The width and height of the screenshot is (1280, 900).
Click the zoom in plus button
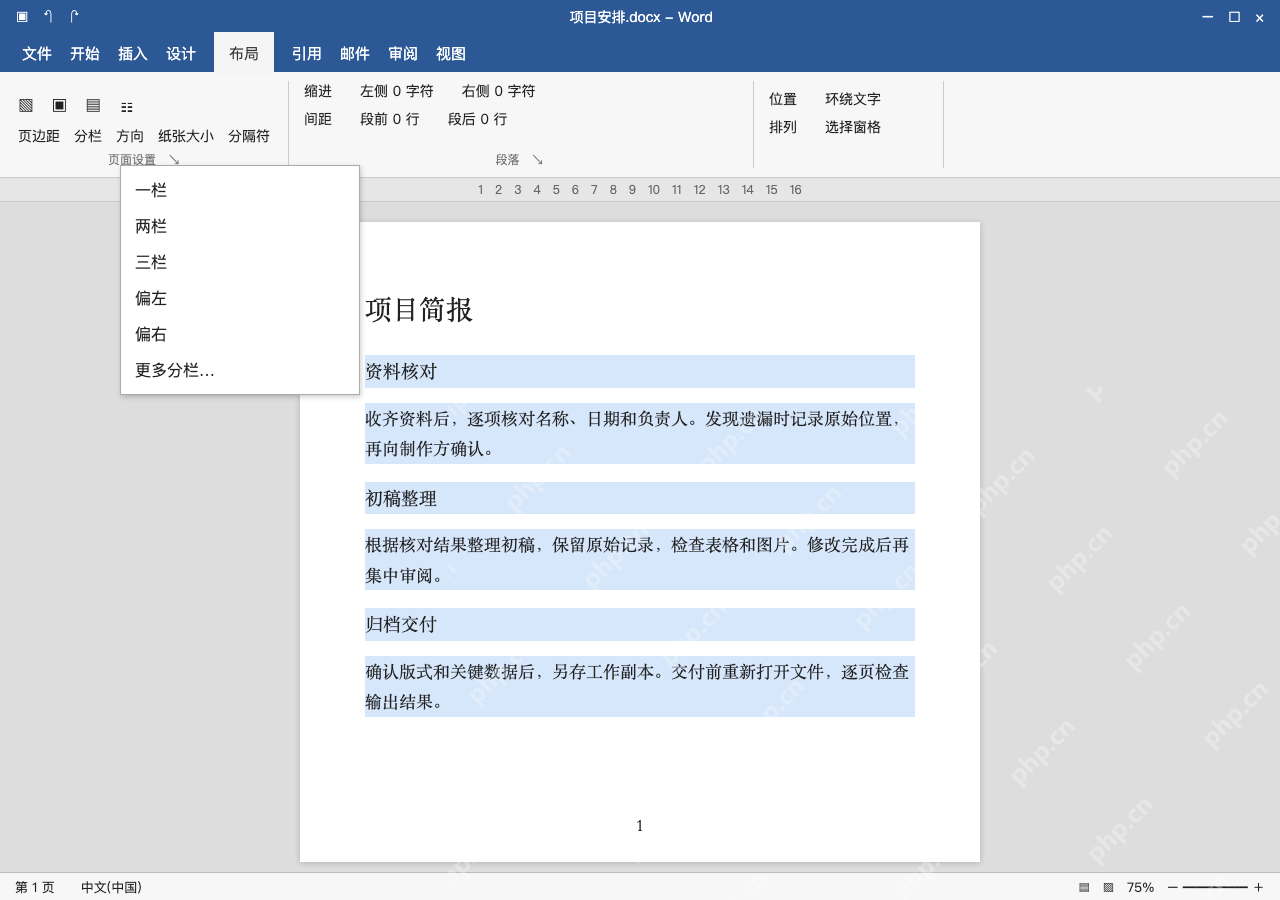pyautogui.click(x=1258, y=887)
